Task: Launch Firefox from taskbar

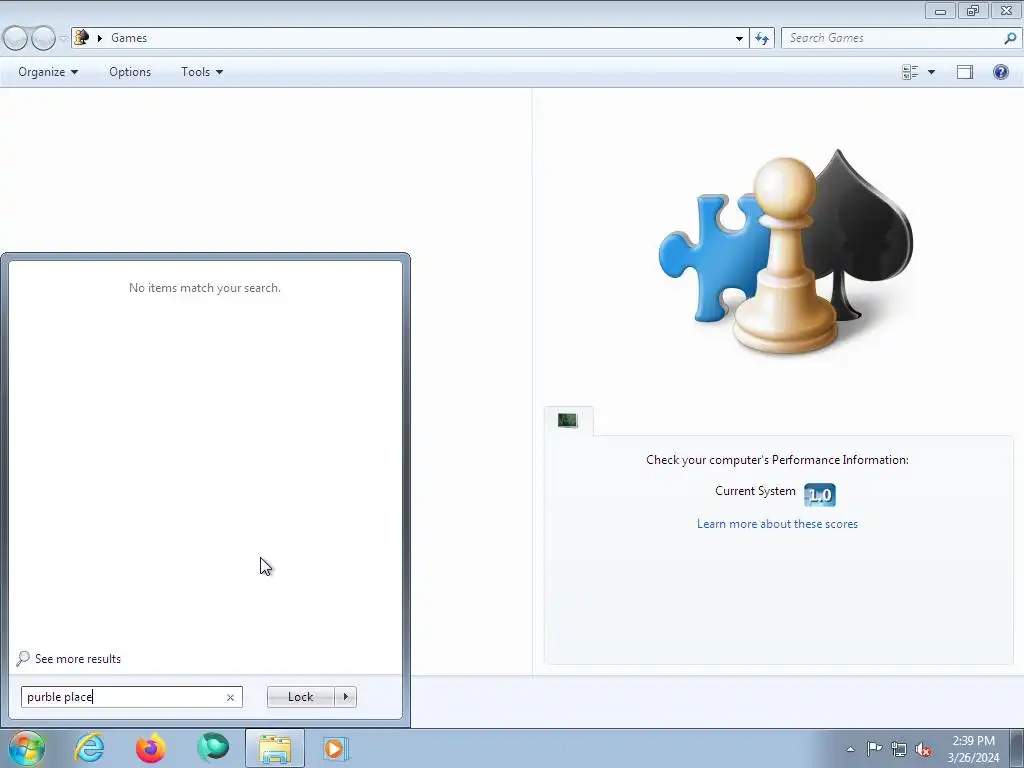Action: point(150,748)
